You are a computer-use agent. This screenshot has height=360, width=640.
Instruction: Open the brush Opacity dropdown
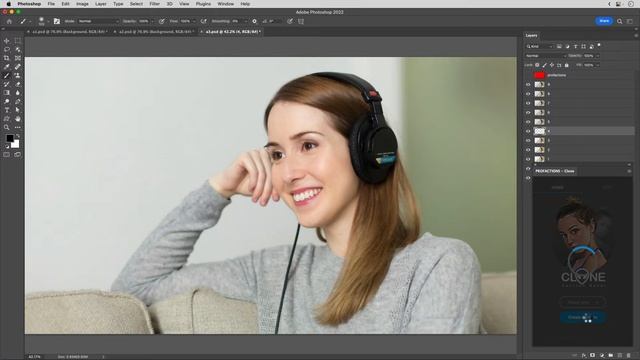152,21
